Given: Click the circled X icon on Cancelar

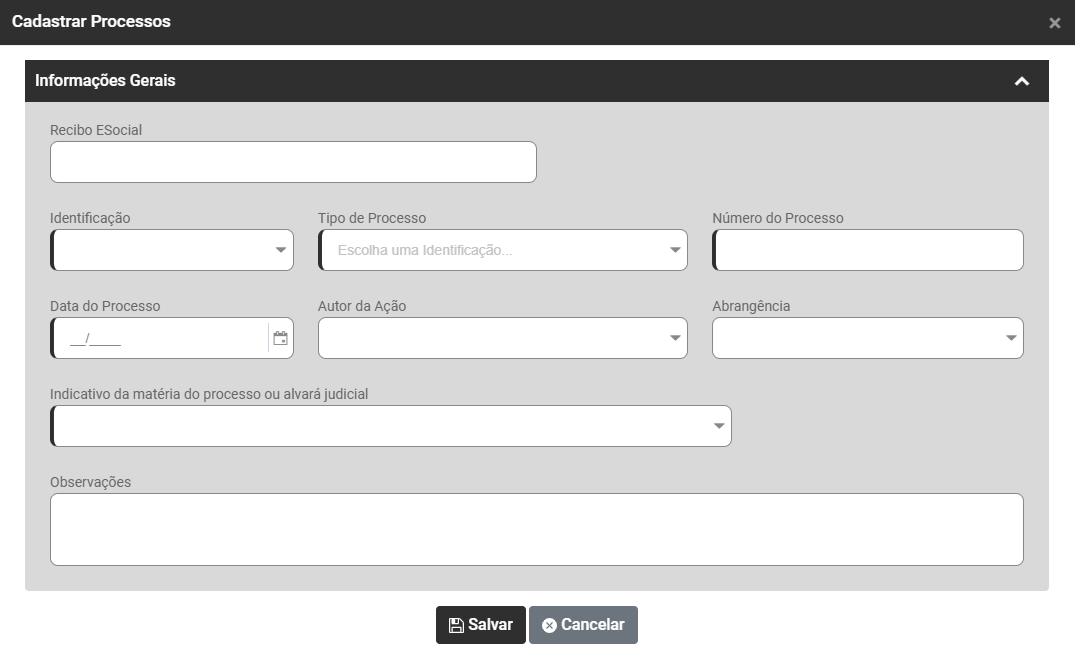Looking at the screenshot, I should [549, 625].
